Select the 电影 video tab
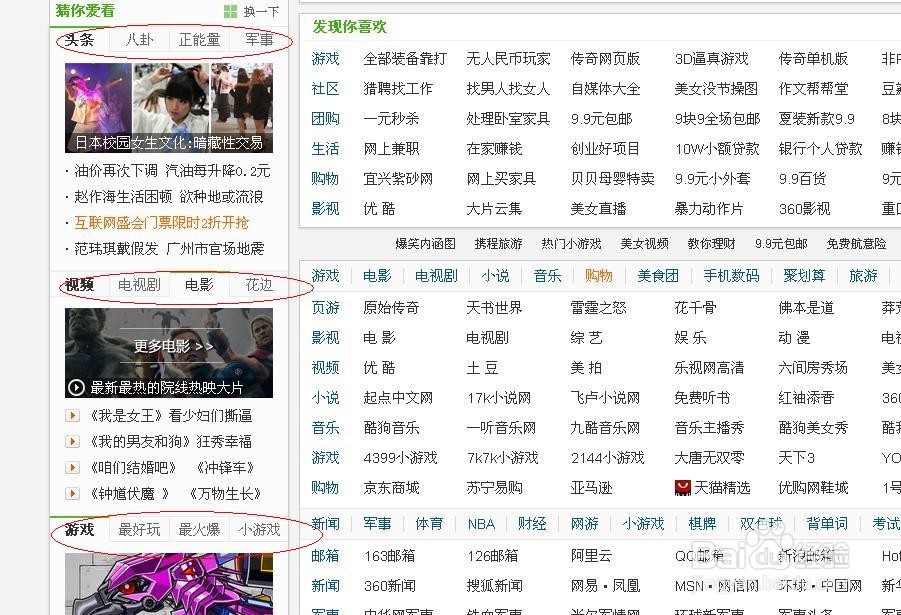The width and height of the screenshot is (901, 615). [199, 285]
